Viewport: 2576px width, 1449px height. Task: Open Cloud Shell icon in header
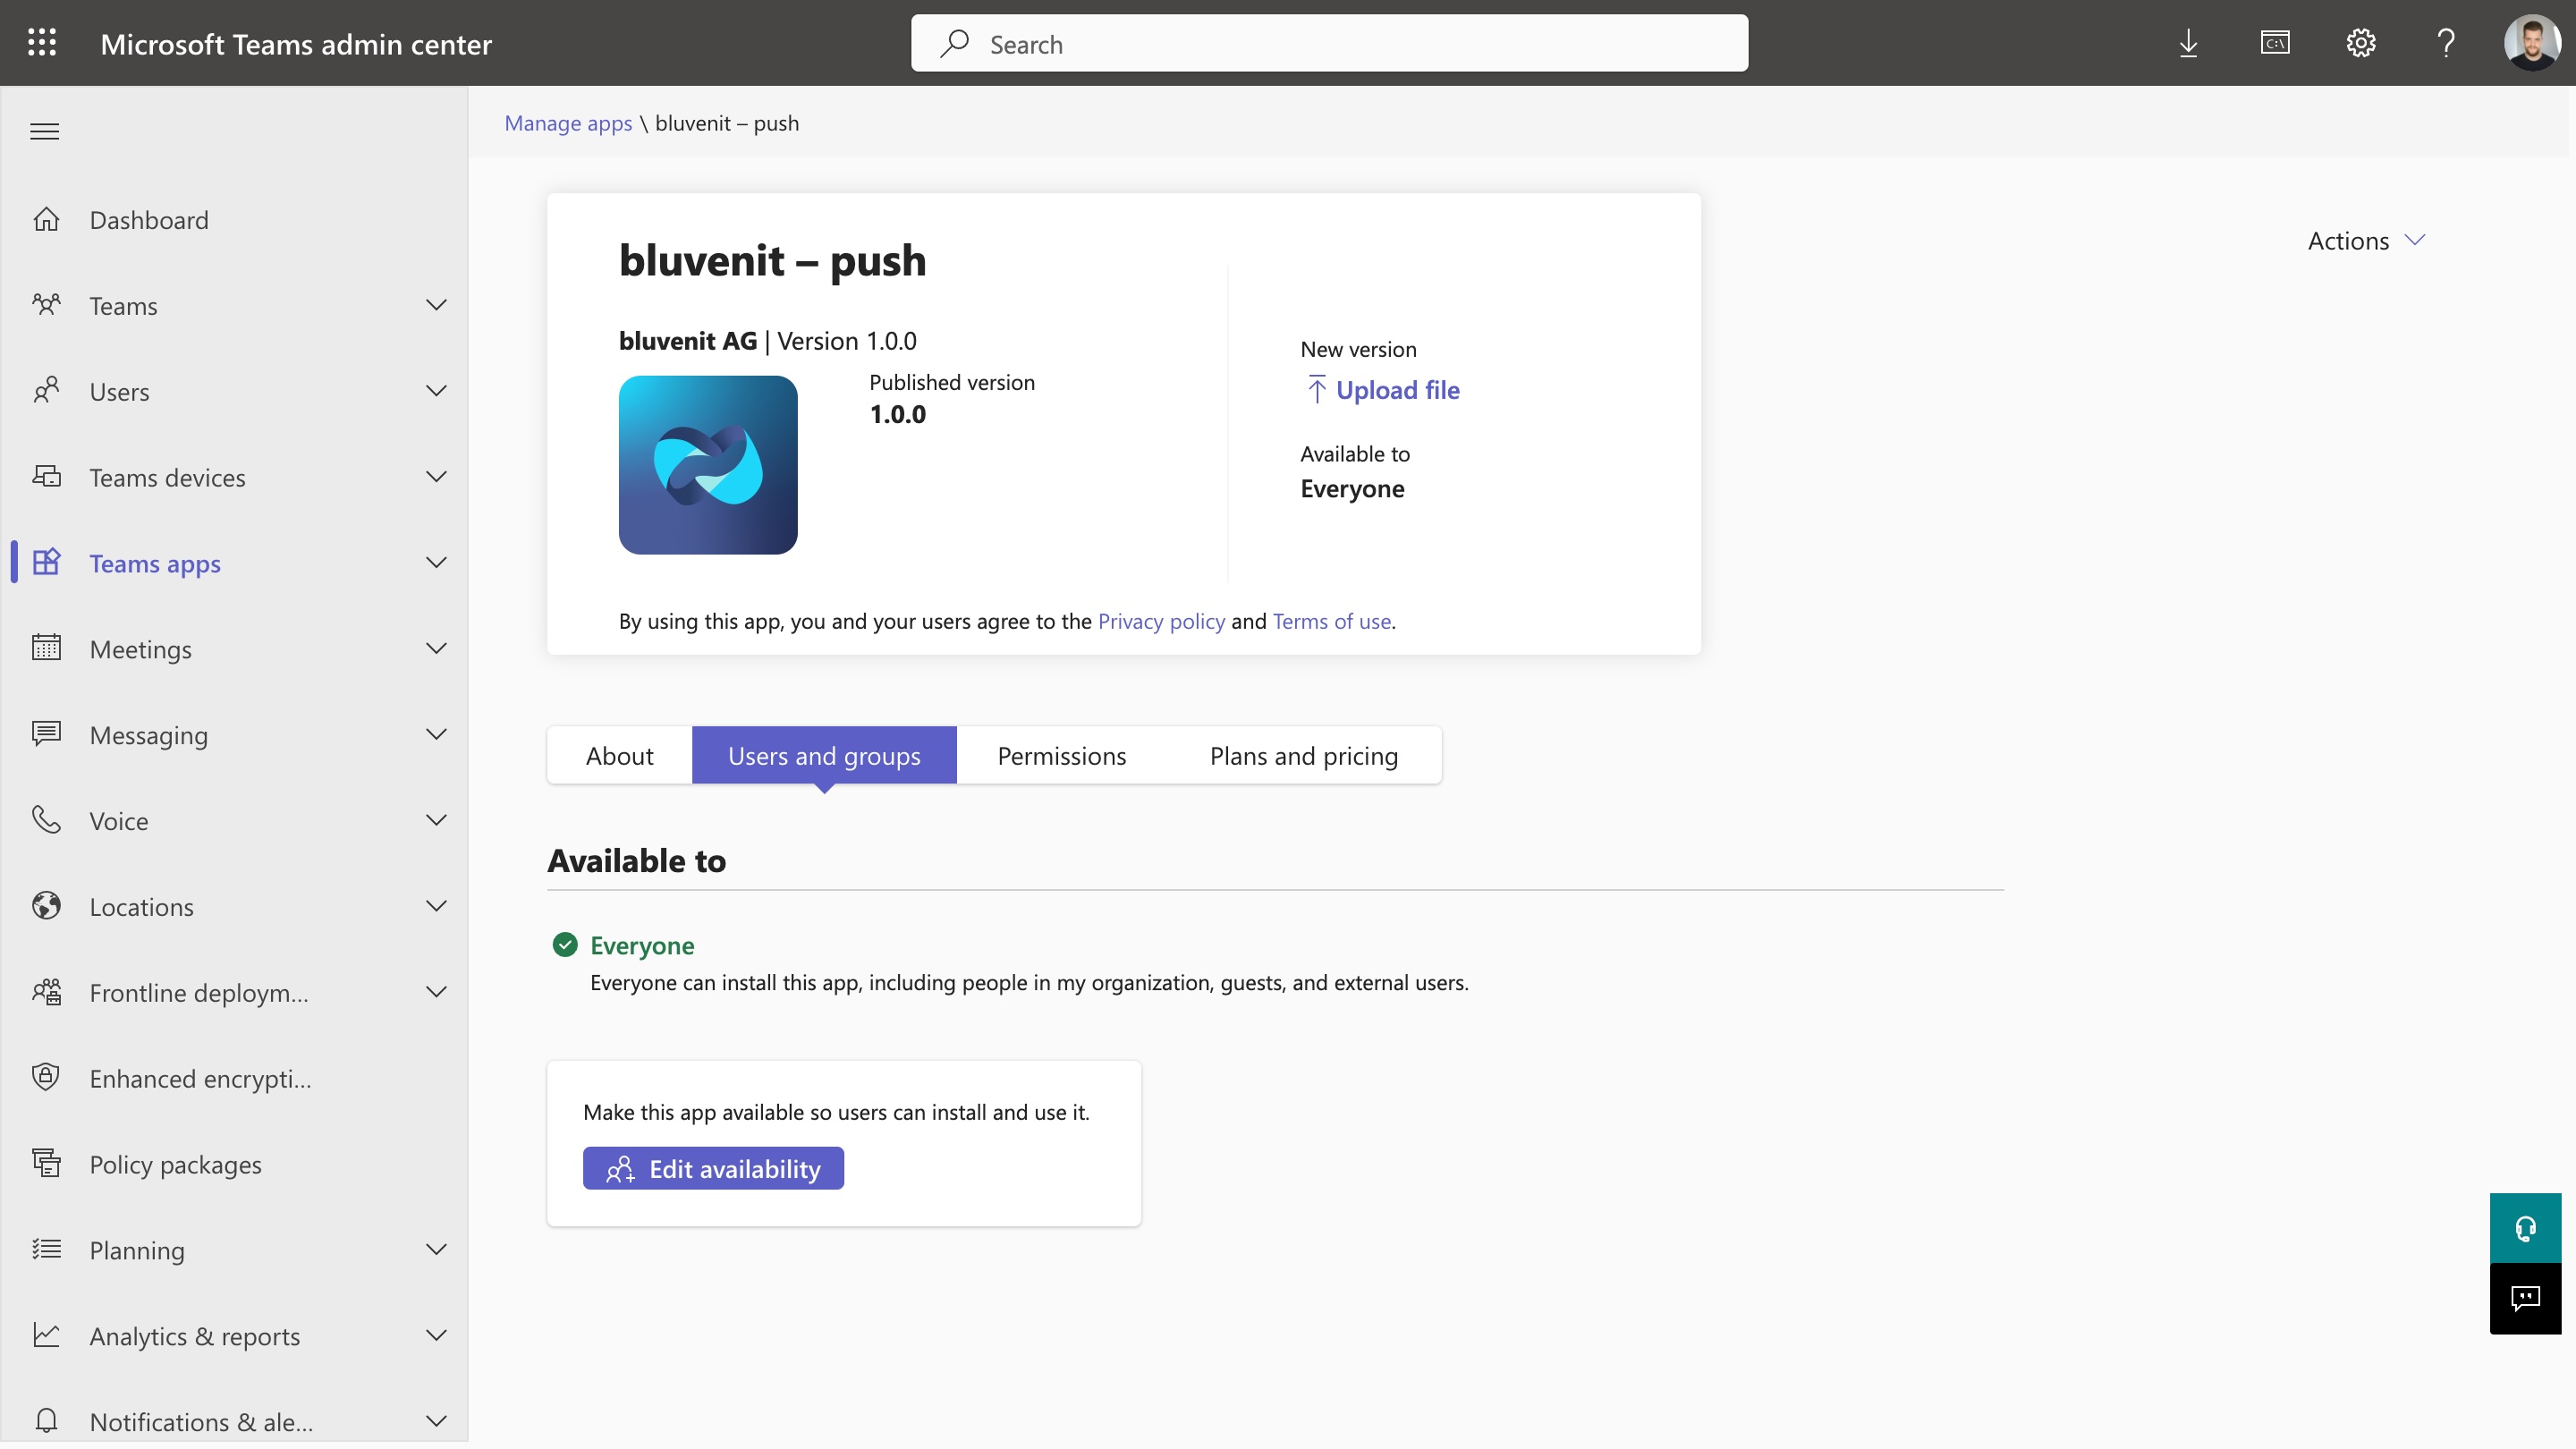(2275, 43)
